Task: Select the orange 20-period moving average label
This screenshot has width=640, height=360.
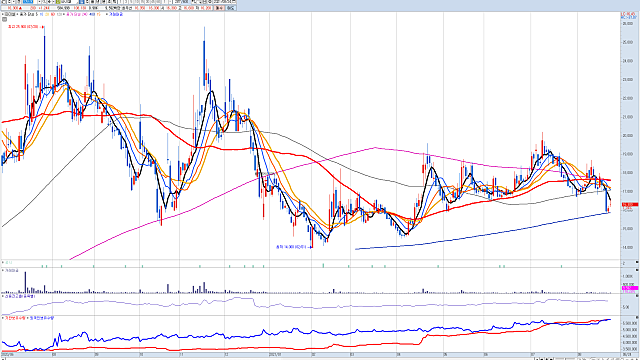Action: pyautogui.click(x=47, y=14)
